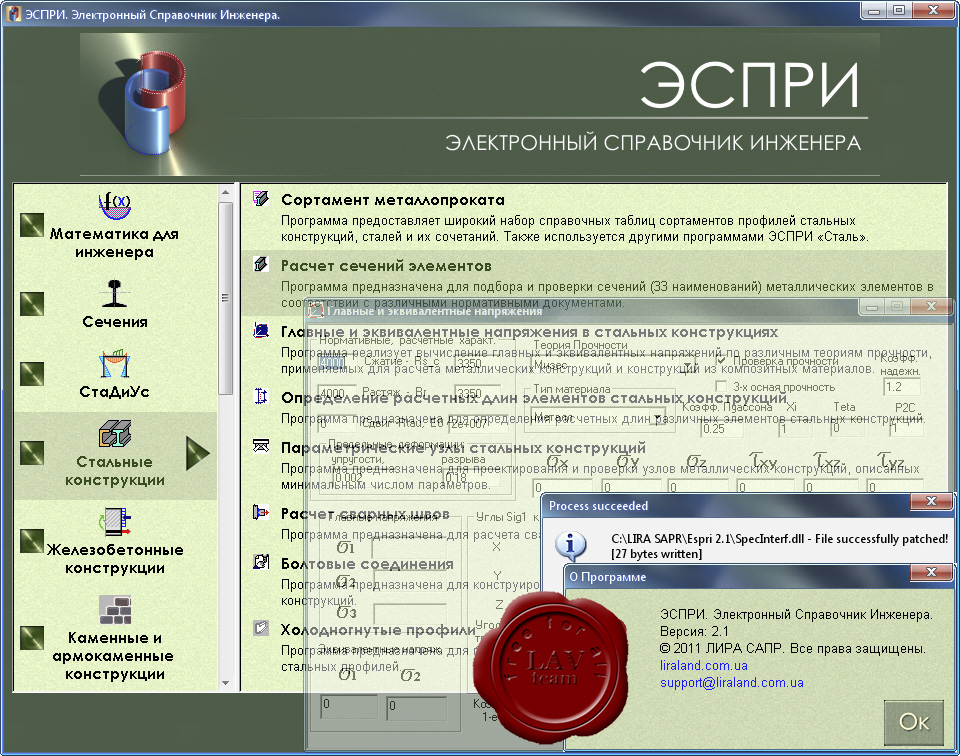Click the Сжатие Rs_c value field 3350
The height and width of the screenshot is (756, 960).
point(476,362)
